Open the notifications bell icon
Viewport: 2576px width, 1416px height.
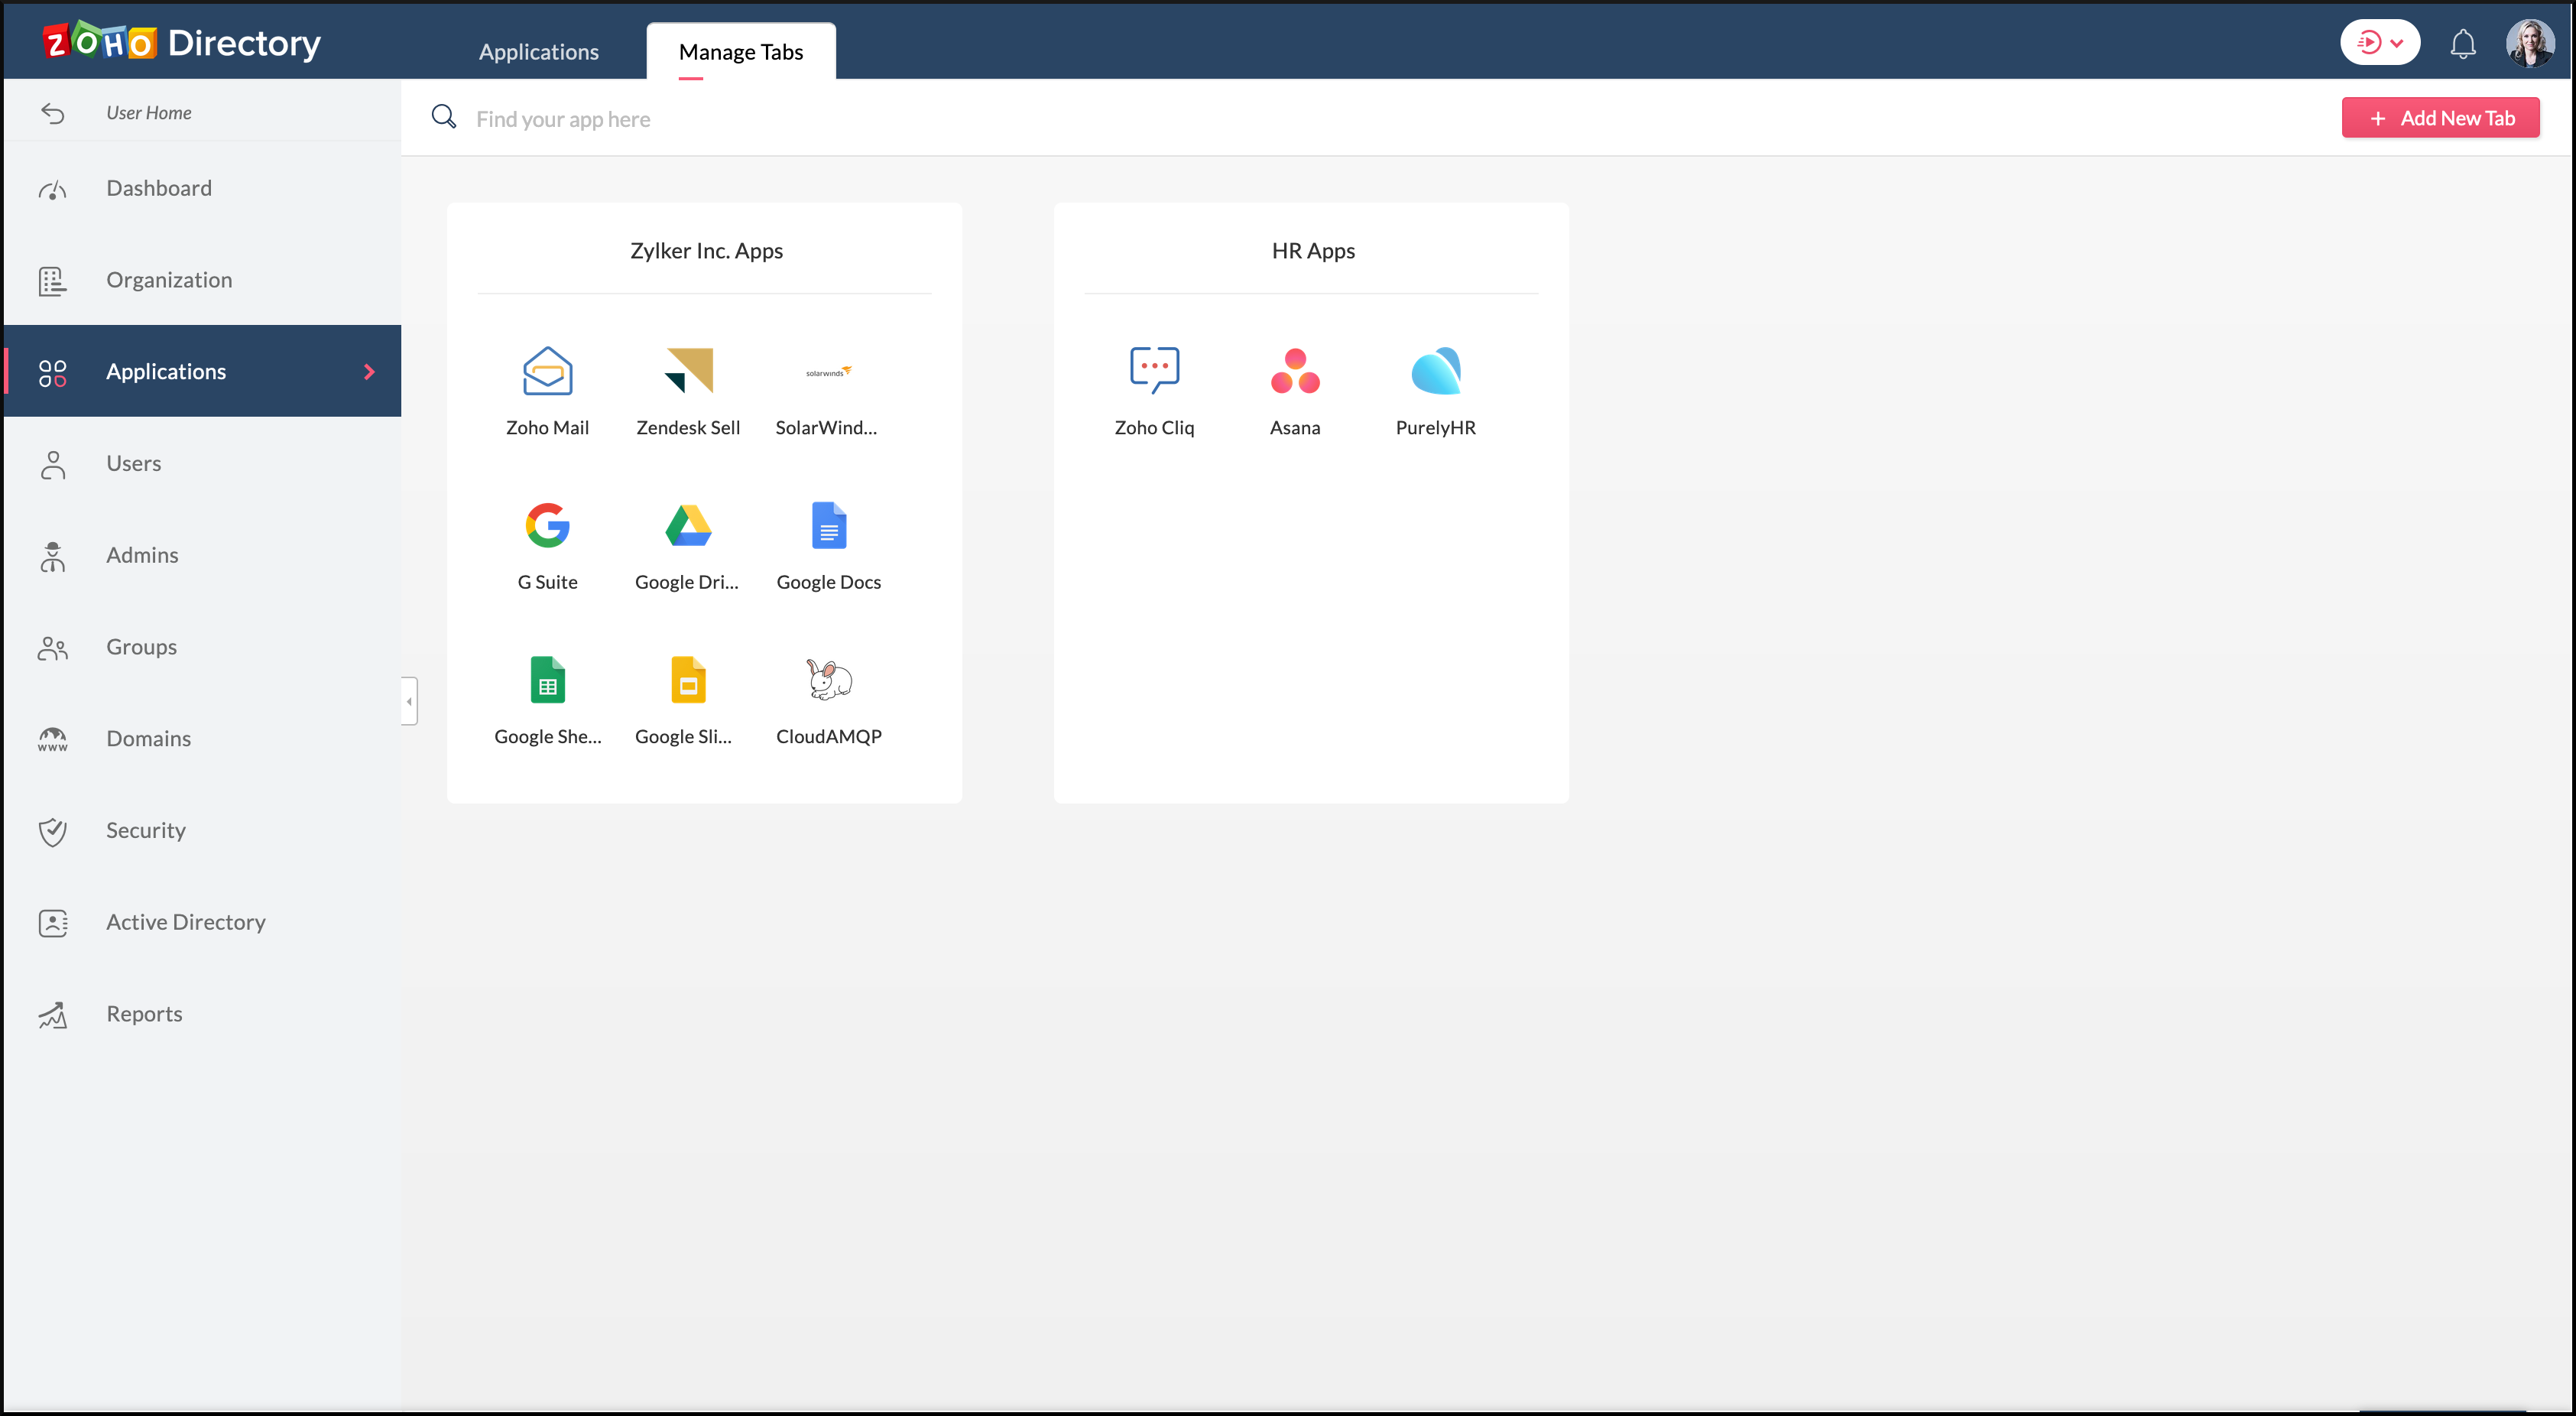pyautogui.click(x=2462, y=44)
